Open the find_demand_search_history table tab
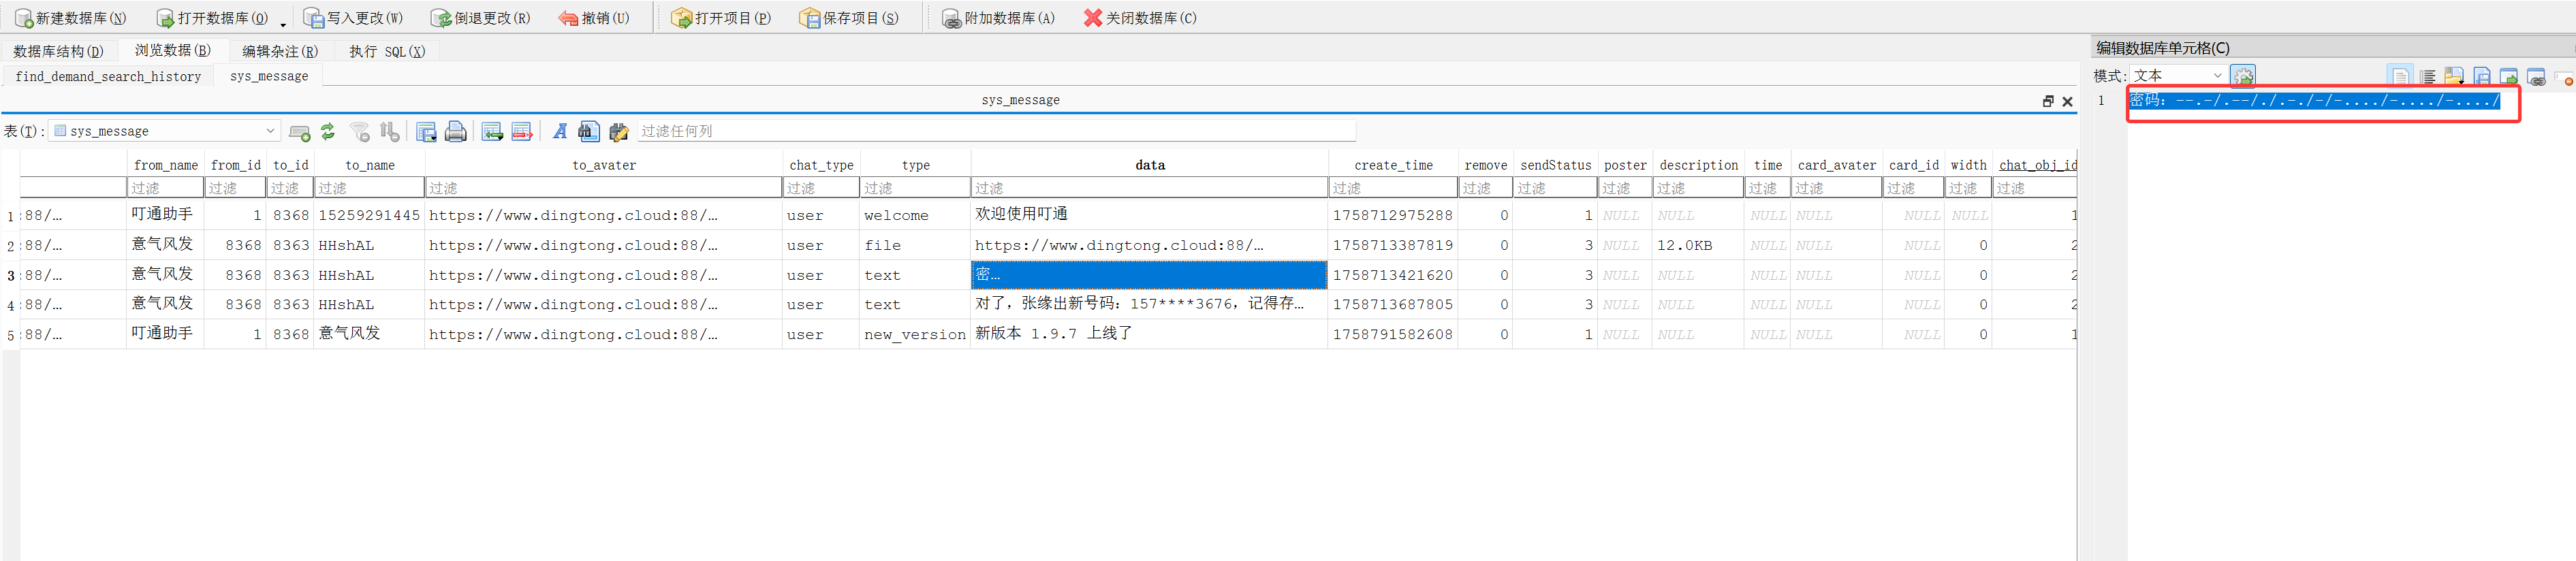2576x561 pixels. point(108,76)
